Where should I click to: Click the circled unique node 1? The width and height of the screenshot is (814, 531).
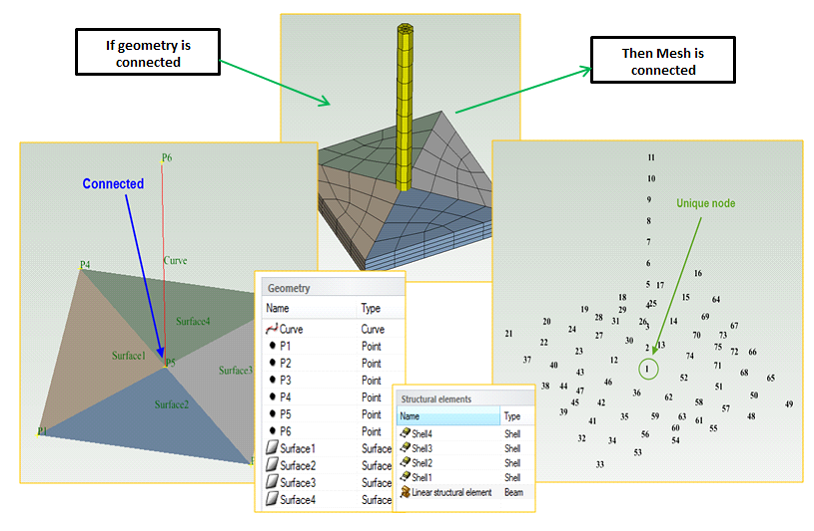[x=648, y=370]
